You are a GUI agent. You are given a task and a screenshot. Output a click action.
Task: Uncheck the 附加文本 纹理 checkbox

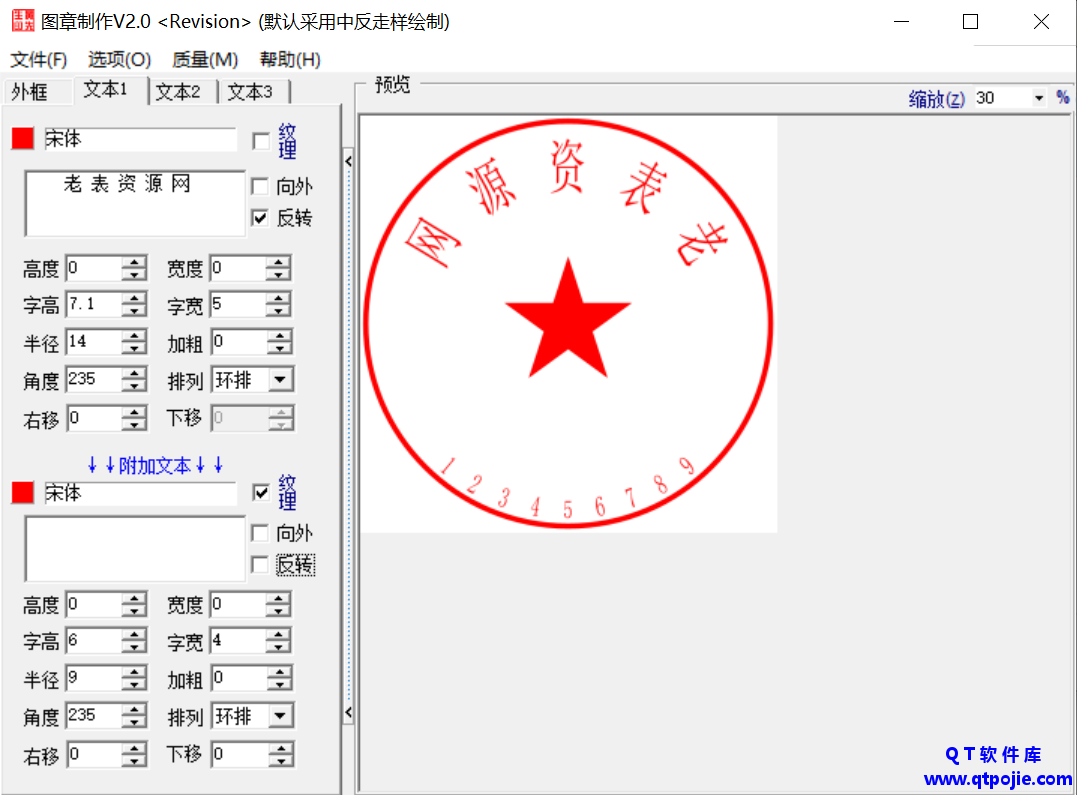(x=260, y=492)
